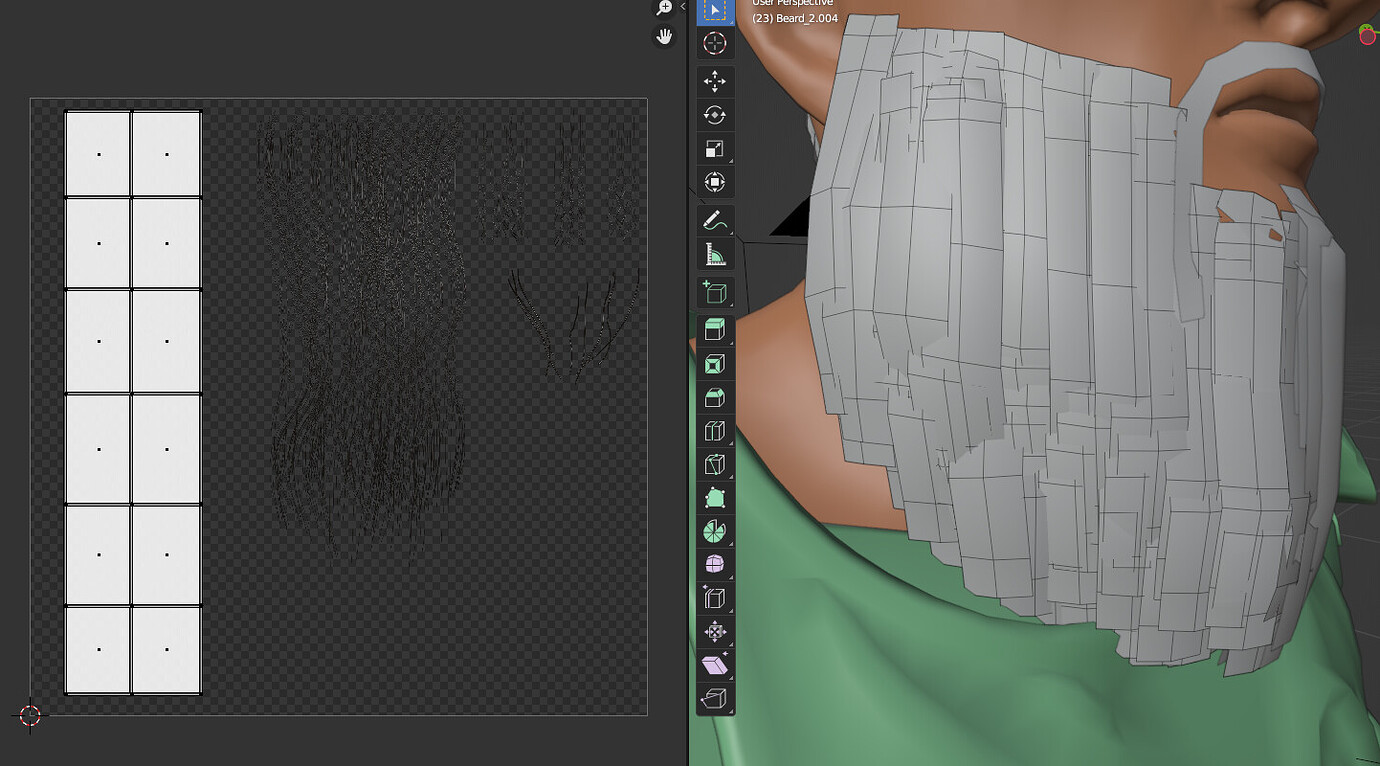Select the Inset Faces tool
Screen dimensions: 1380x766
tap(714, 364)
